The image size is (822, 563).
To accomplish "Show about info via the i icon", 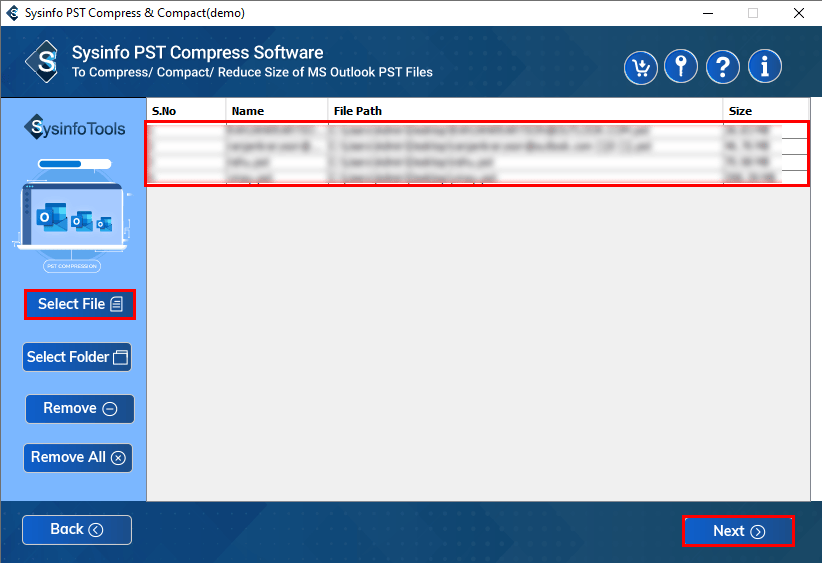I will pyautogui.click(x=765, y=67).
